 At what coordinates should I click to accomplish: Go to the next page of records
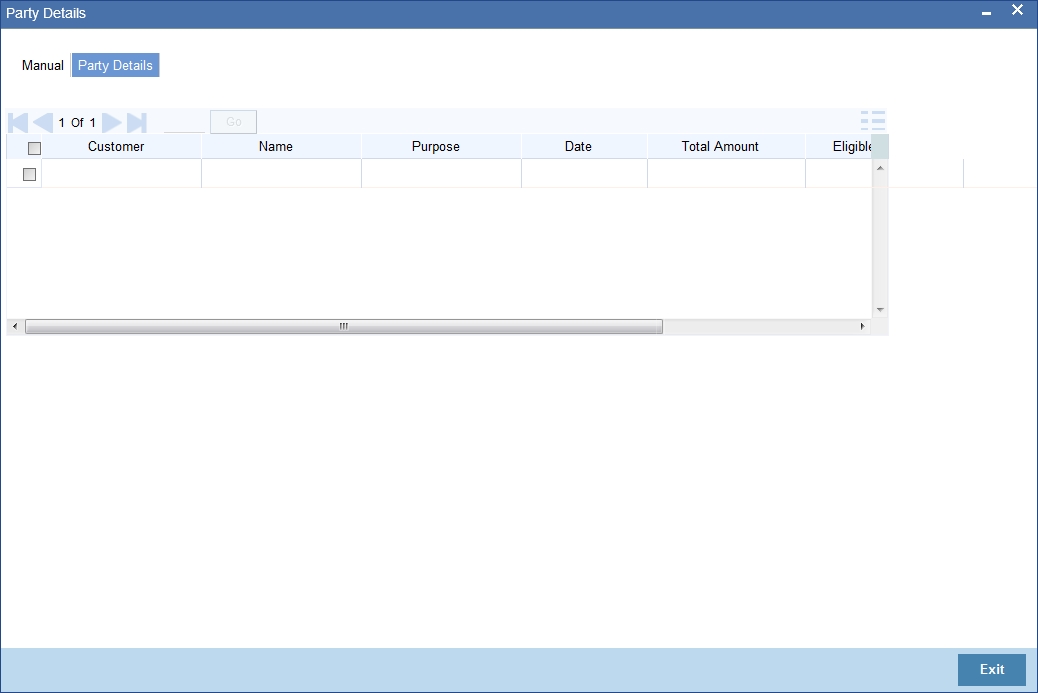[x=111, y=122]
